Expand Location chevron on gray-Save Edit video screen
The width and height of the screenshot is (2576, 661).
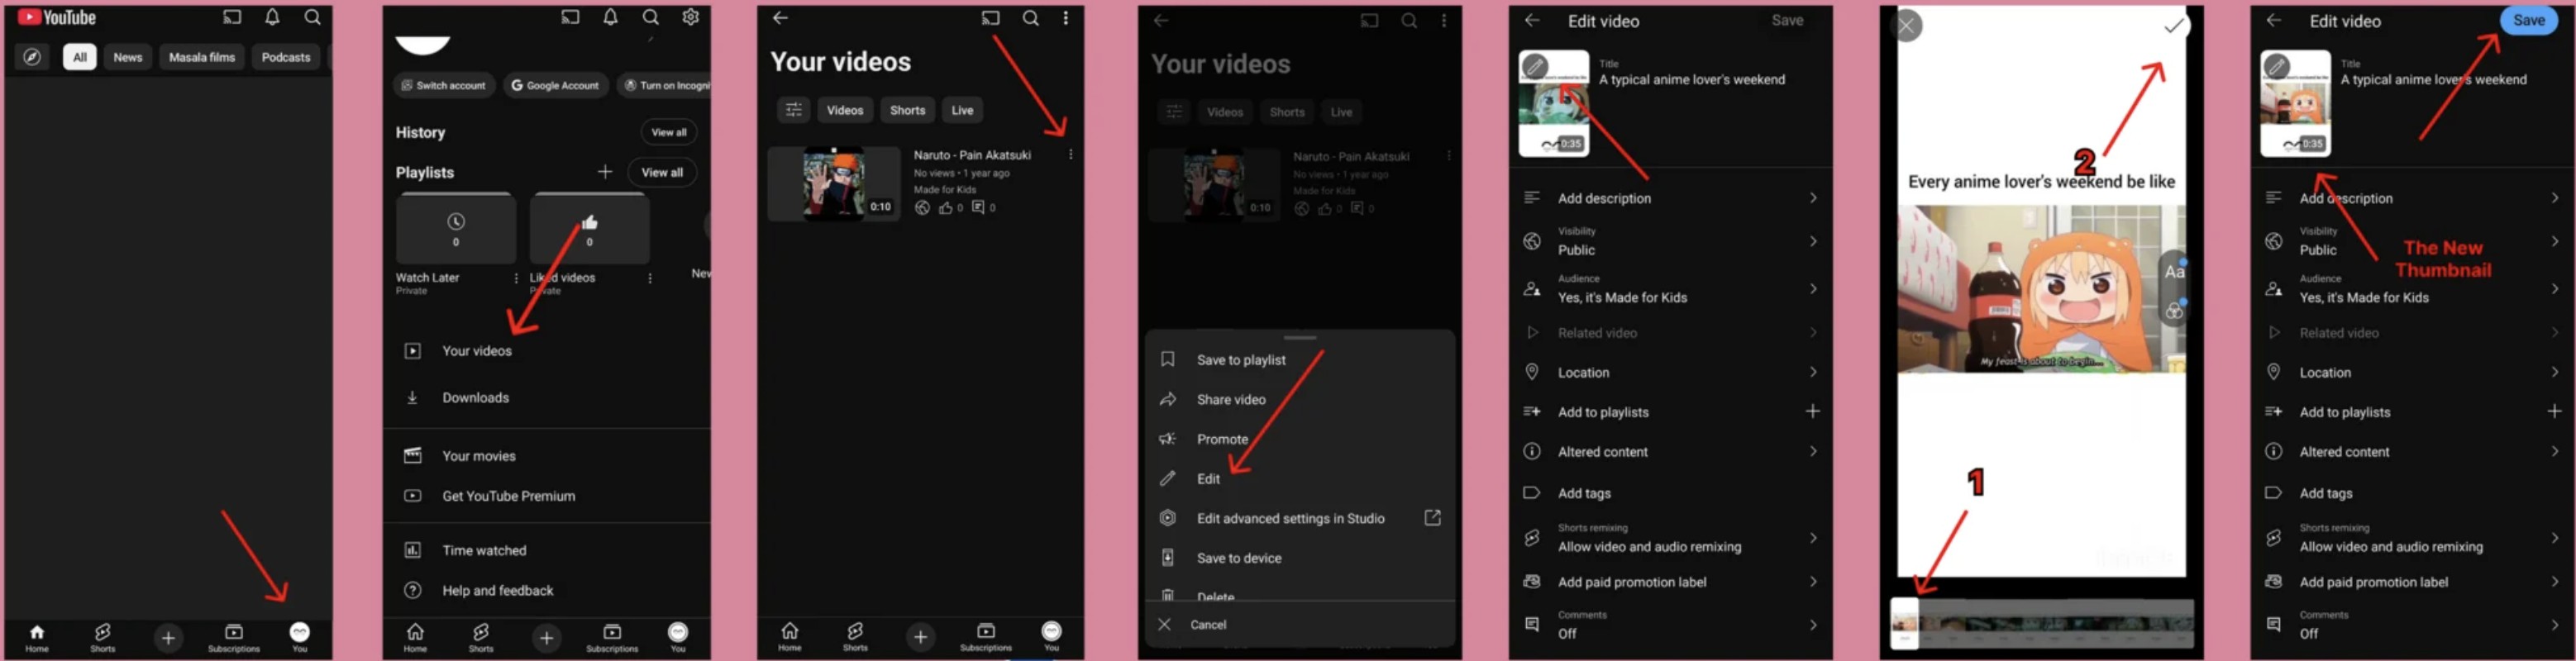coord(1813,372)
